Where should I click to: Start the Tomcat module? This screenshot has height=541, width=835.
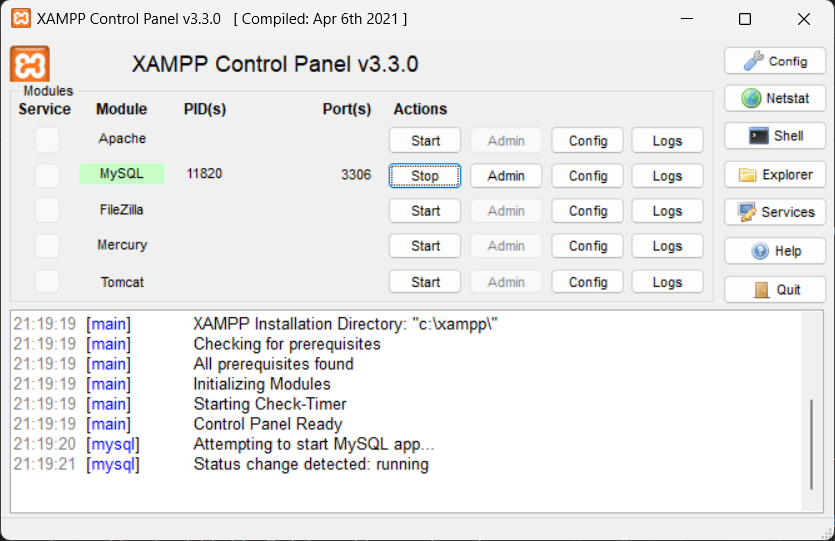coord(425,282)
